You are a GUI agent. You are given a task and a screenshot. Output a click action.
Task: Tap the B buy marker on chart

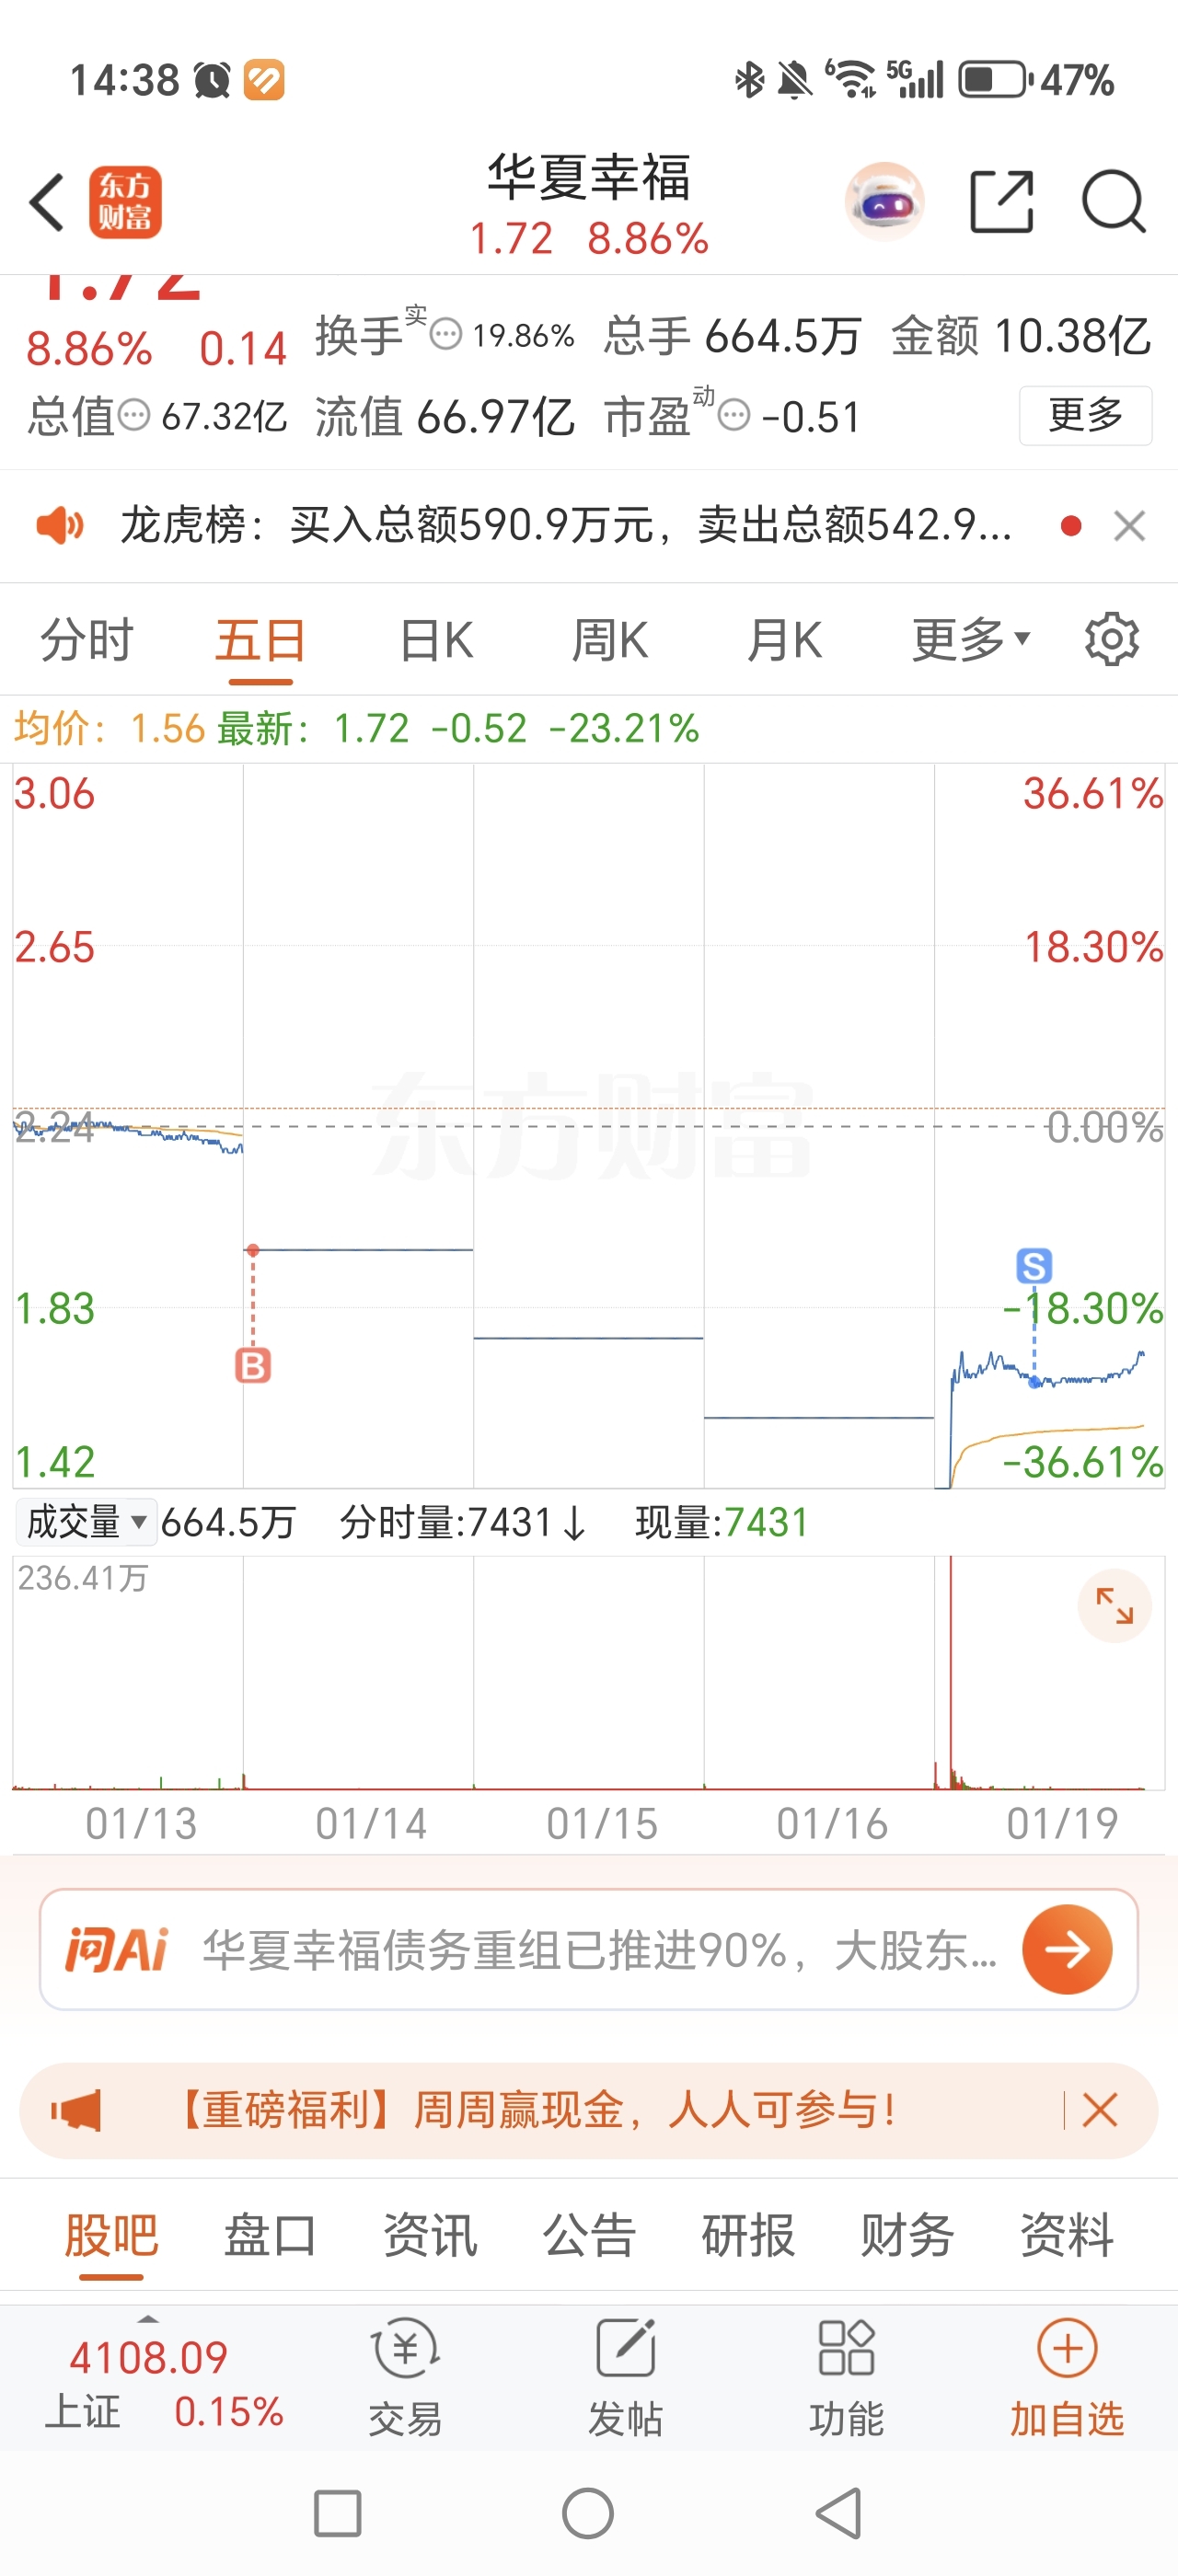click(253, 1365)
